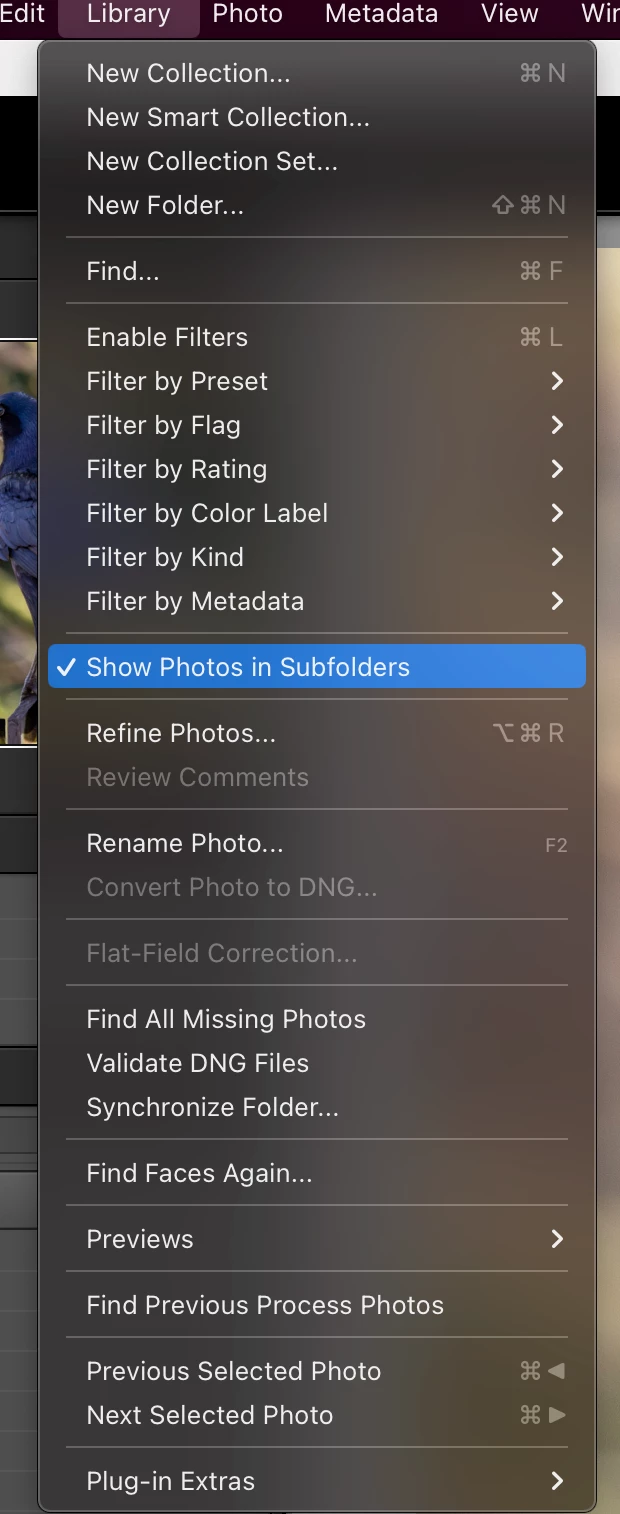Choose New Collection menu item
This screenshot has height=1514, width=620.
316,73
